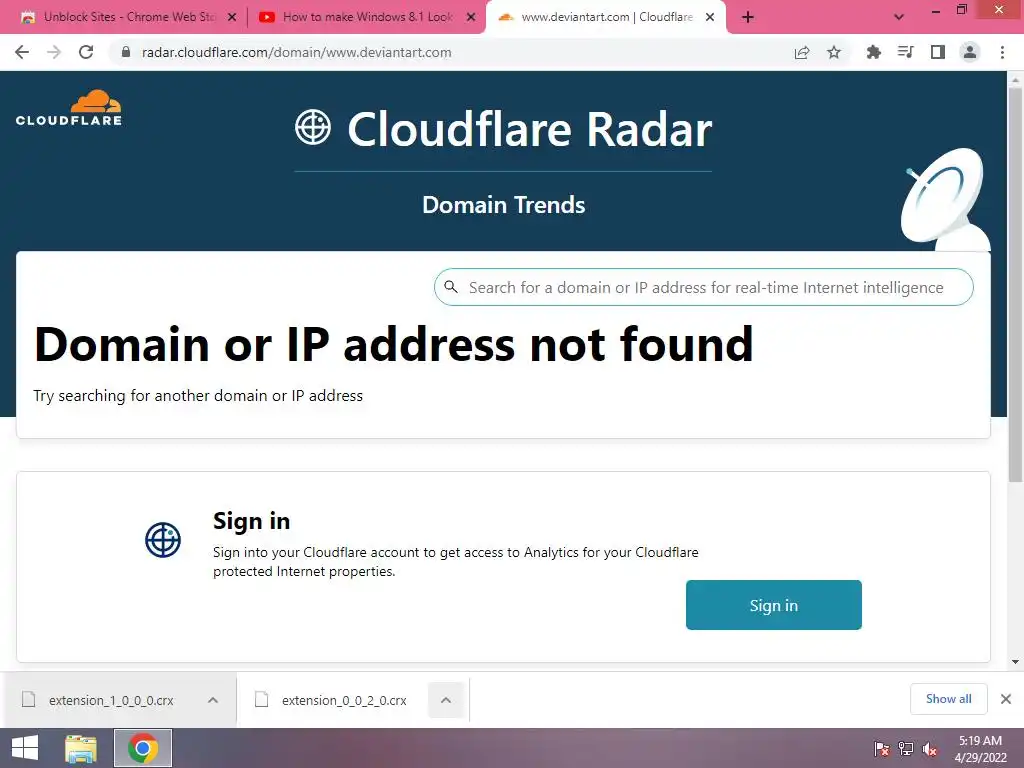This screenshot has height=768, width=1024.
Task: Click the Sign in button
Action: coord(774,605)
